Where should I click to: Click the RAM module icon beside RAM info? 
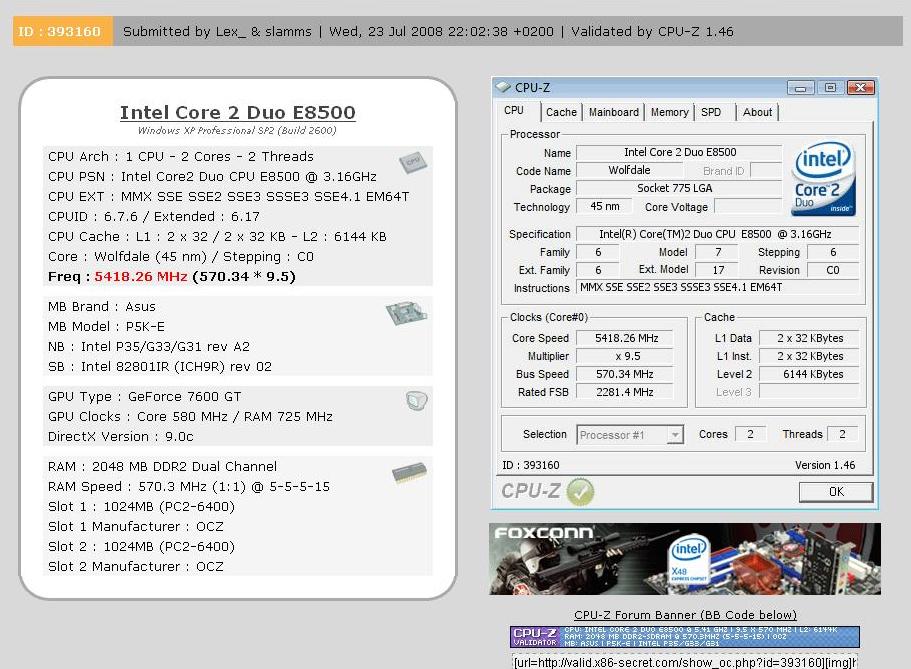[x=410, y=473]
